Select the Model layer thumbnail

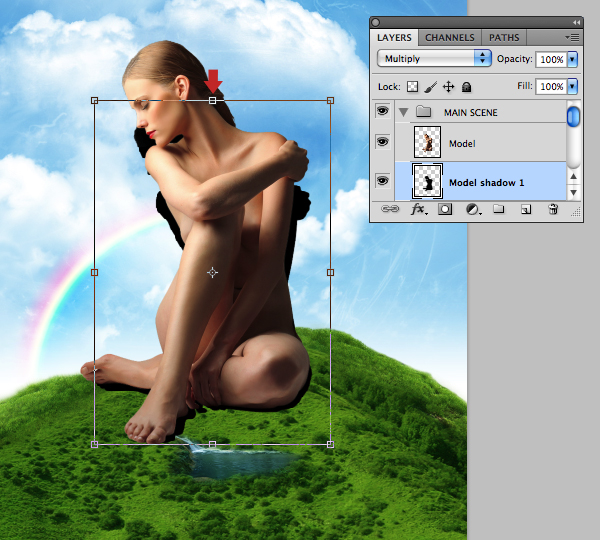[427, 142]
